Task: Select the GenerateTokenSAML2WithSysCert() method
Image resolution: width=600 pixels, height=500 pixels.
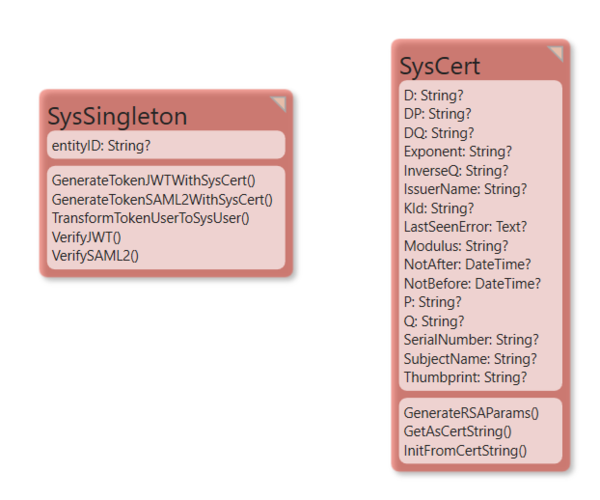Action: (162, 199)
